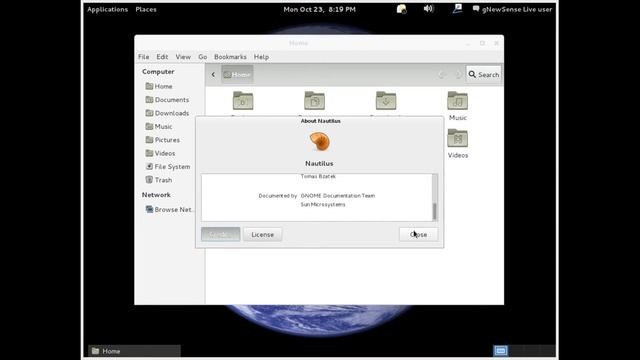Screen dimensions: 640x360
Task: Open the File menu
Action: pyautogui.click(x=143, y=57)
